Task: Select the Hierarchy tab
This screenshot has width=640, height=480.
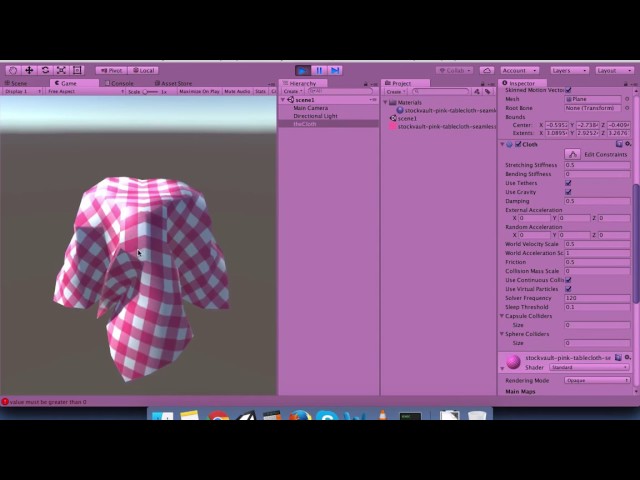Action: click(302, 83)
